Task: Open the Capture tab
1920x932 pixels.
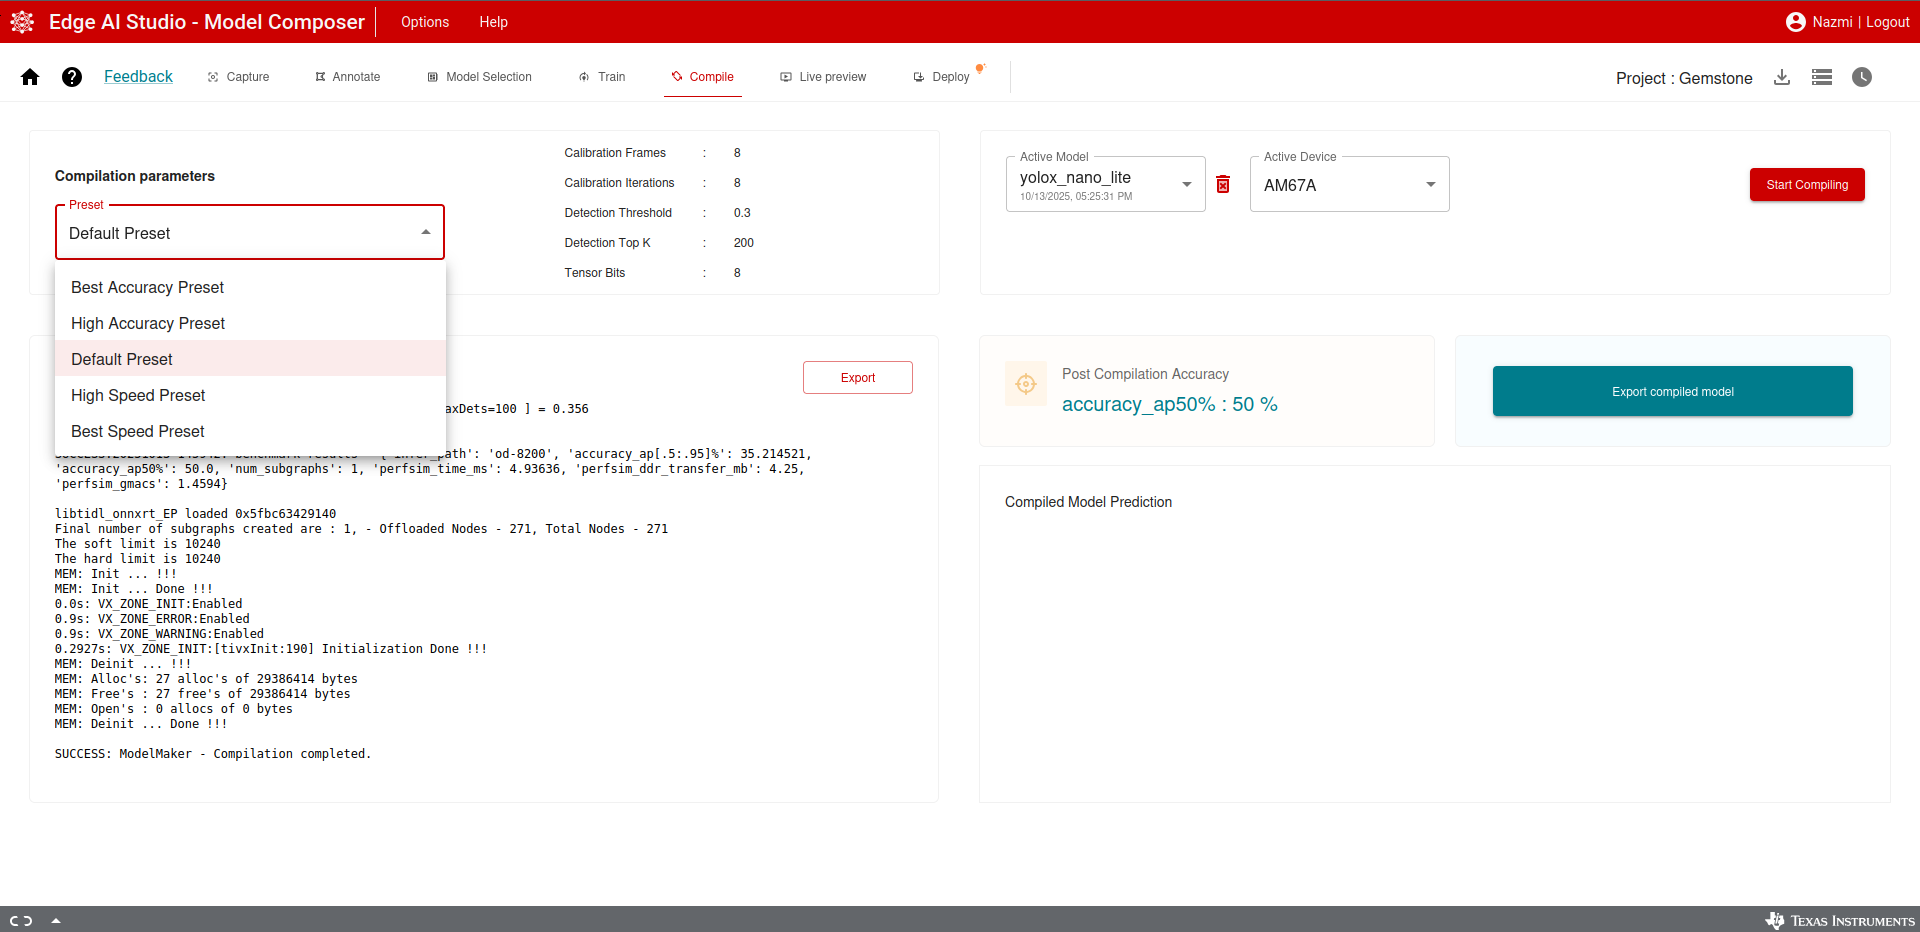Action: click(238, 77)
